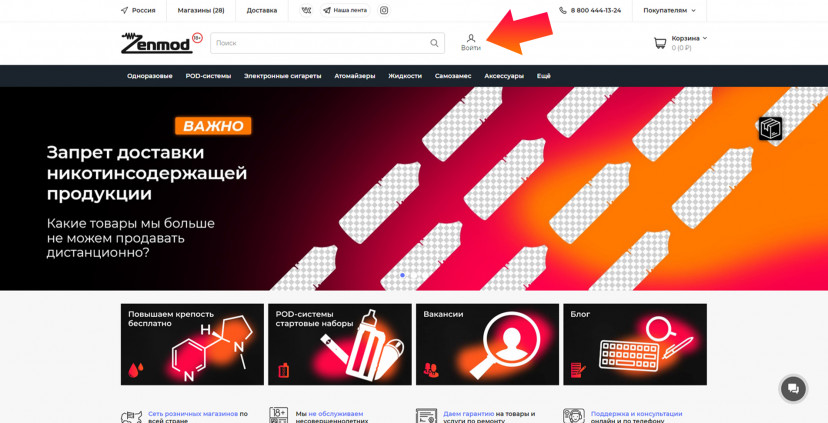Select the Россия region chooser
This screenshot has width=828, height=423.
click(x=137, y=10)
